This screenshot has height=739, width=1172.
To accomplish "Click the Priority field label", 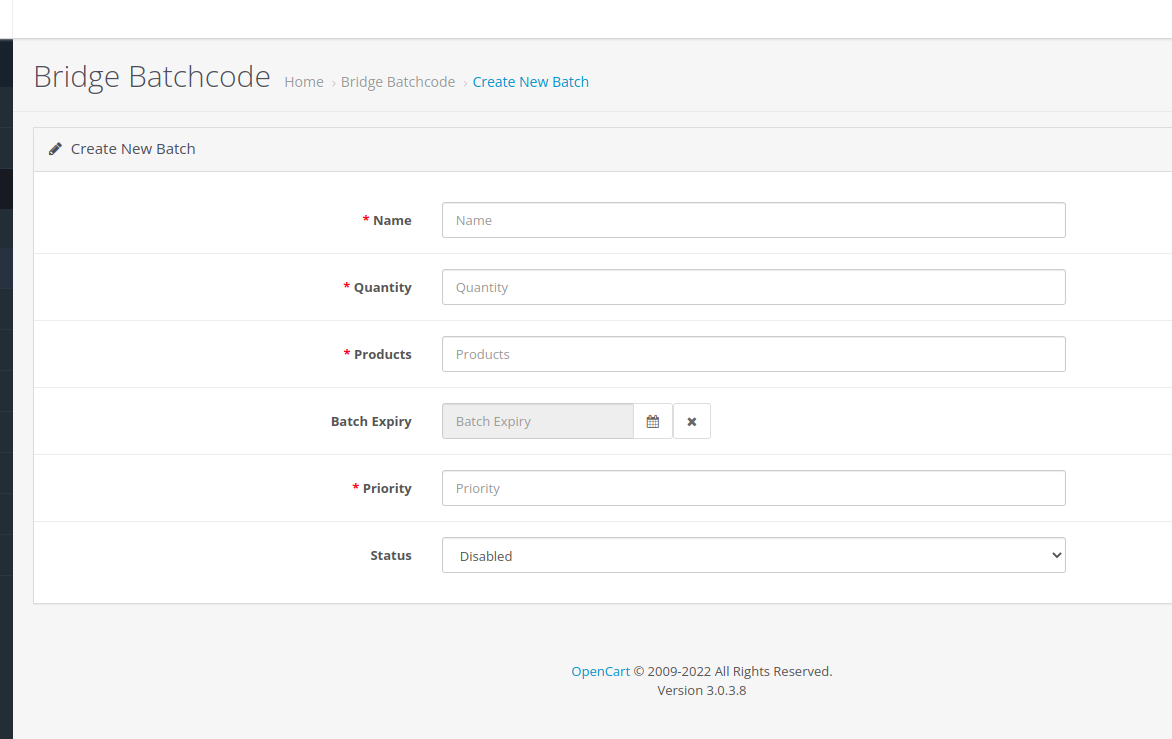I will point(387,488).
